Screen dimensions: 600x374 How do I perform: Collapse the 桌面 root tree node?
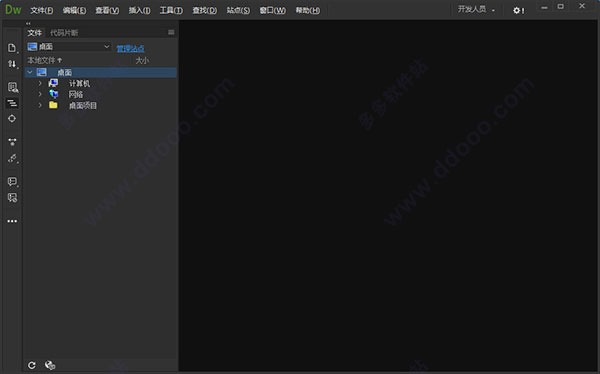pos(30,72)
